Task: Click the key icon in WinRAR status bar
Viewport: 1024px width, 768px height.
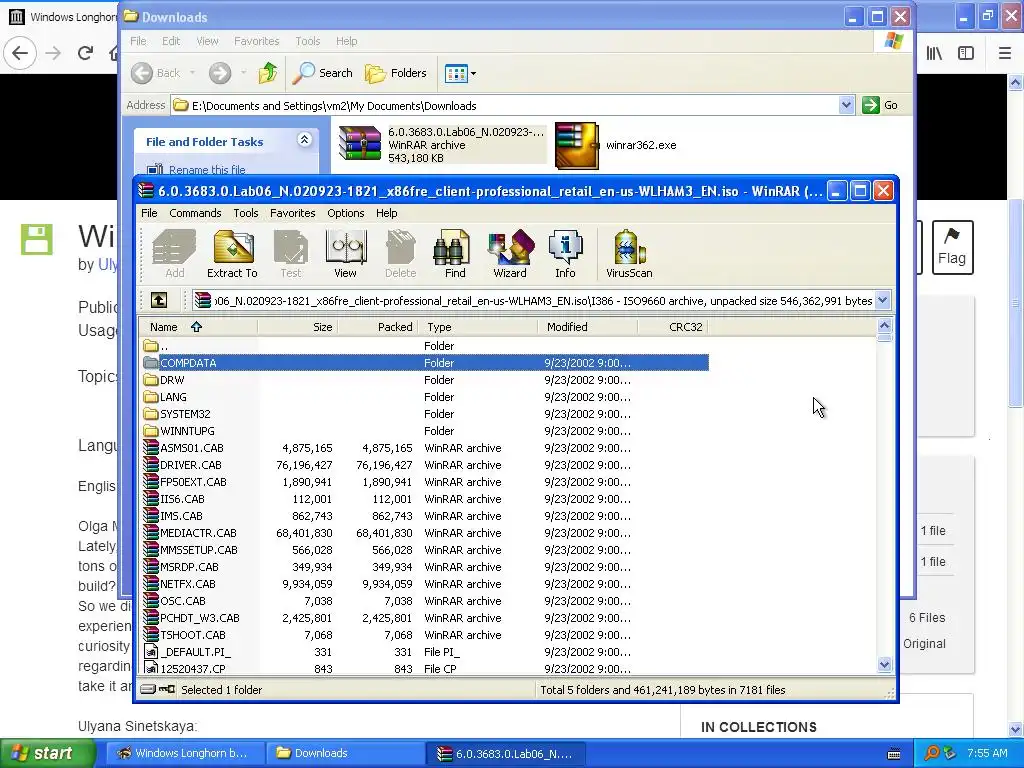Action: coord(167,689)
